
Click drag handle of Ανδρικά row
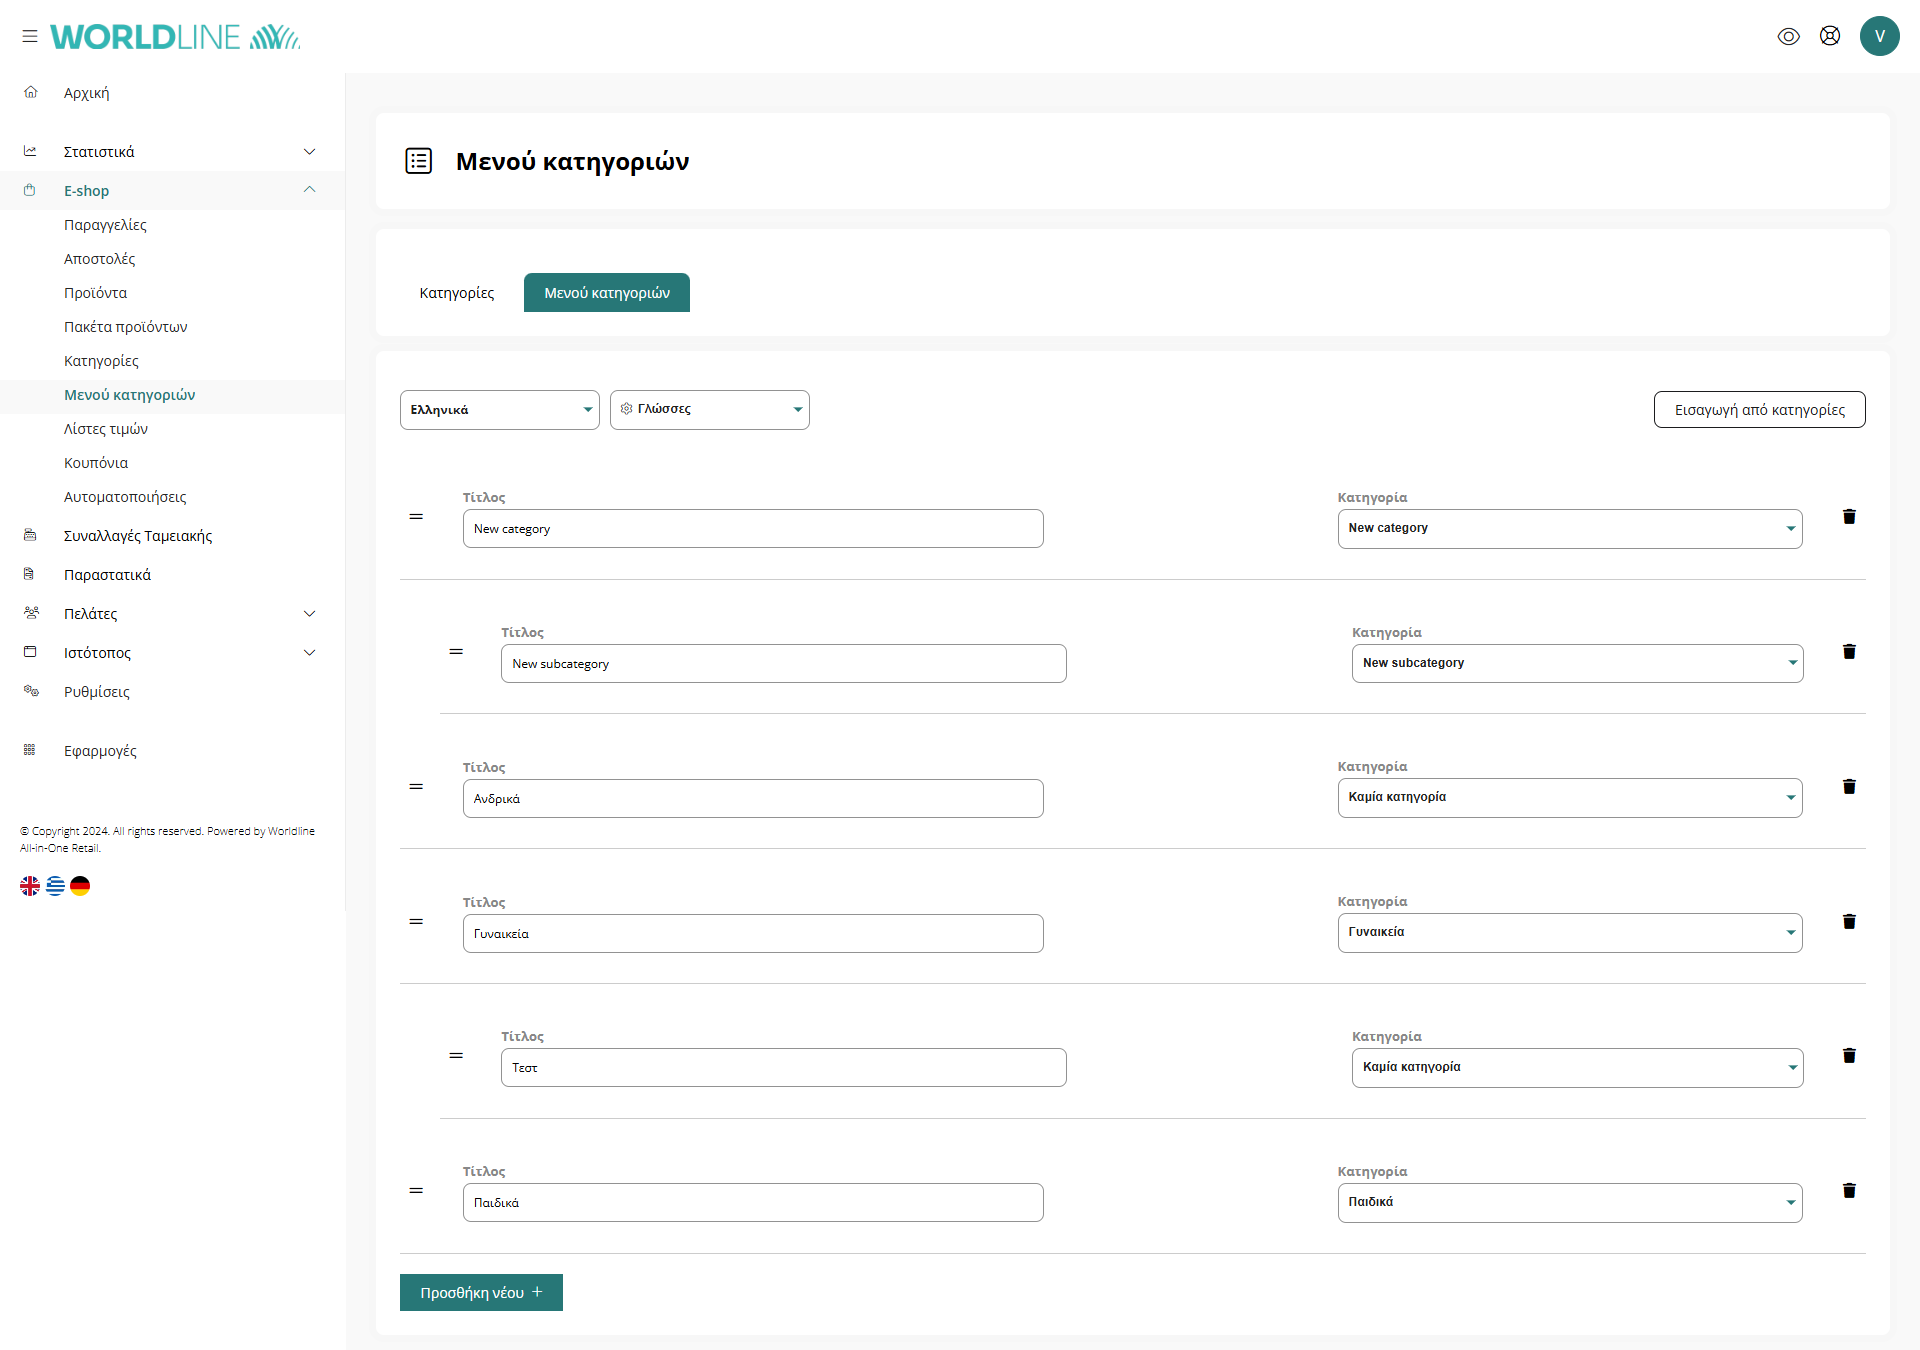point(416,787)
